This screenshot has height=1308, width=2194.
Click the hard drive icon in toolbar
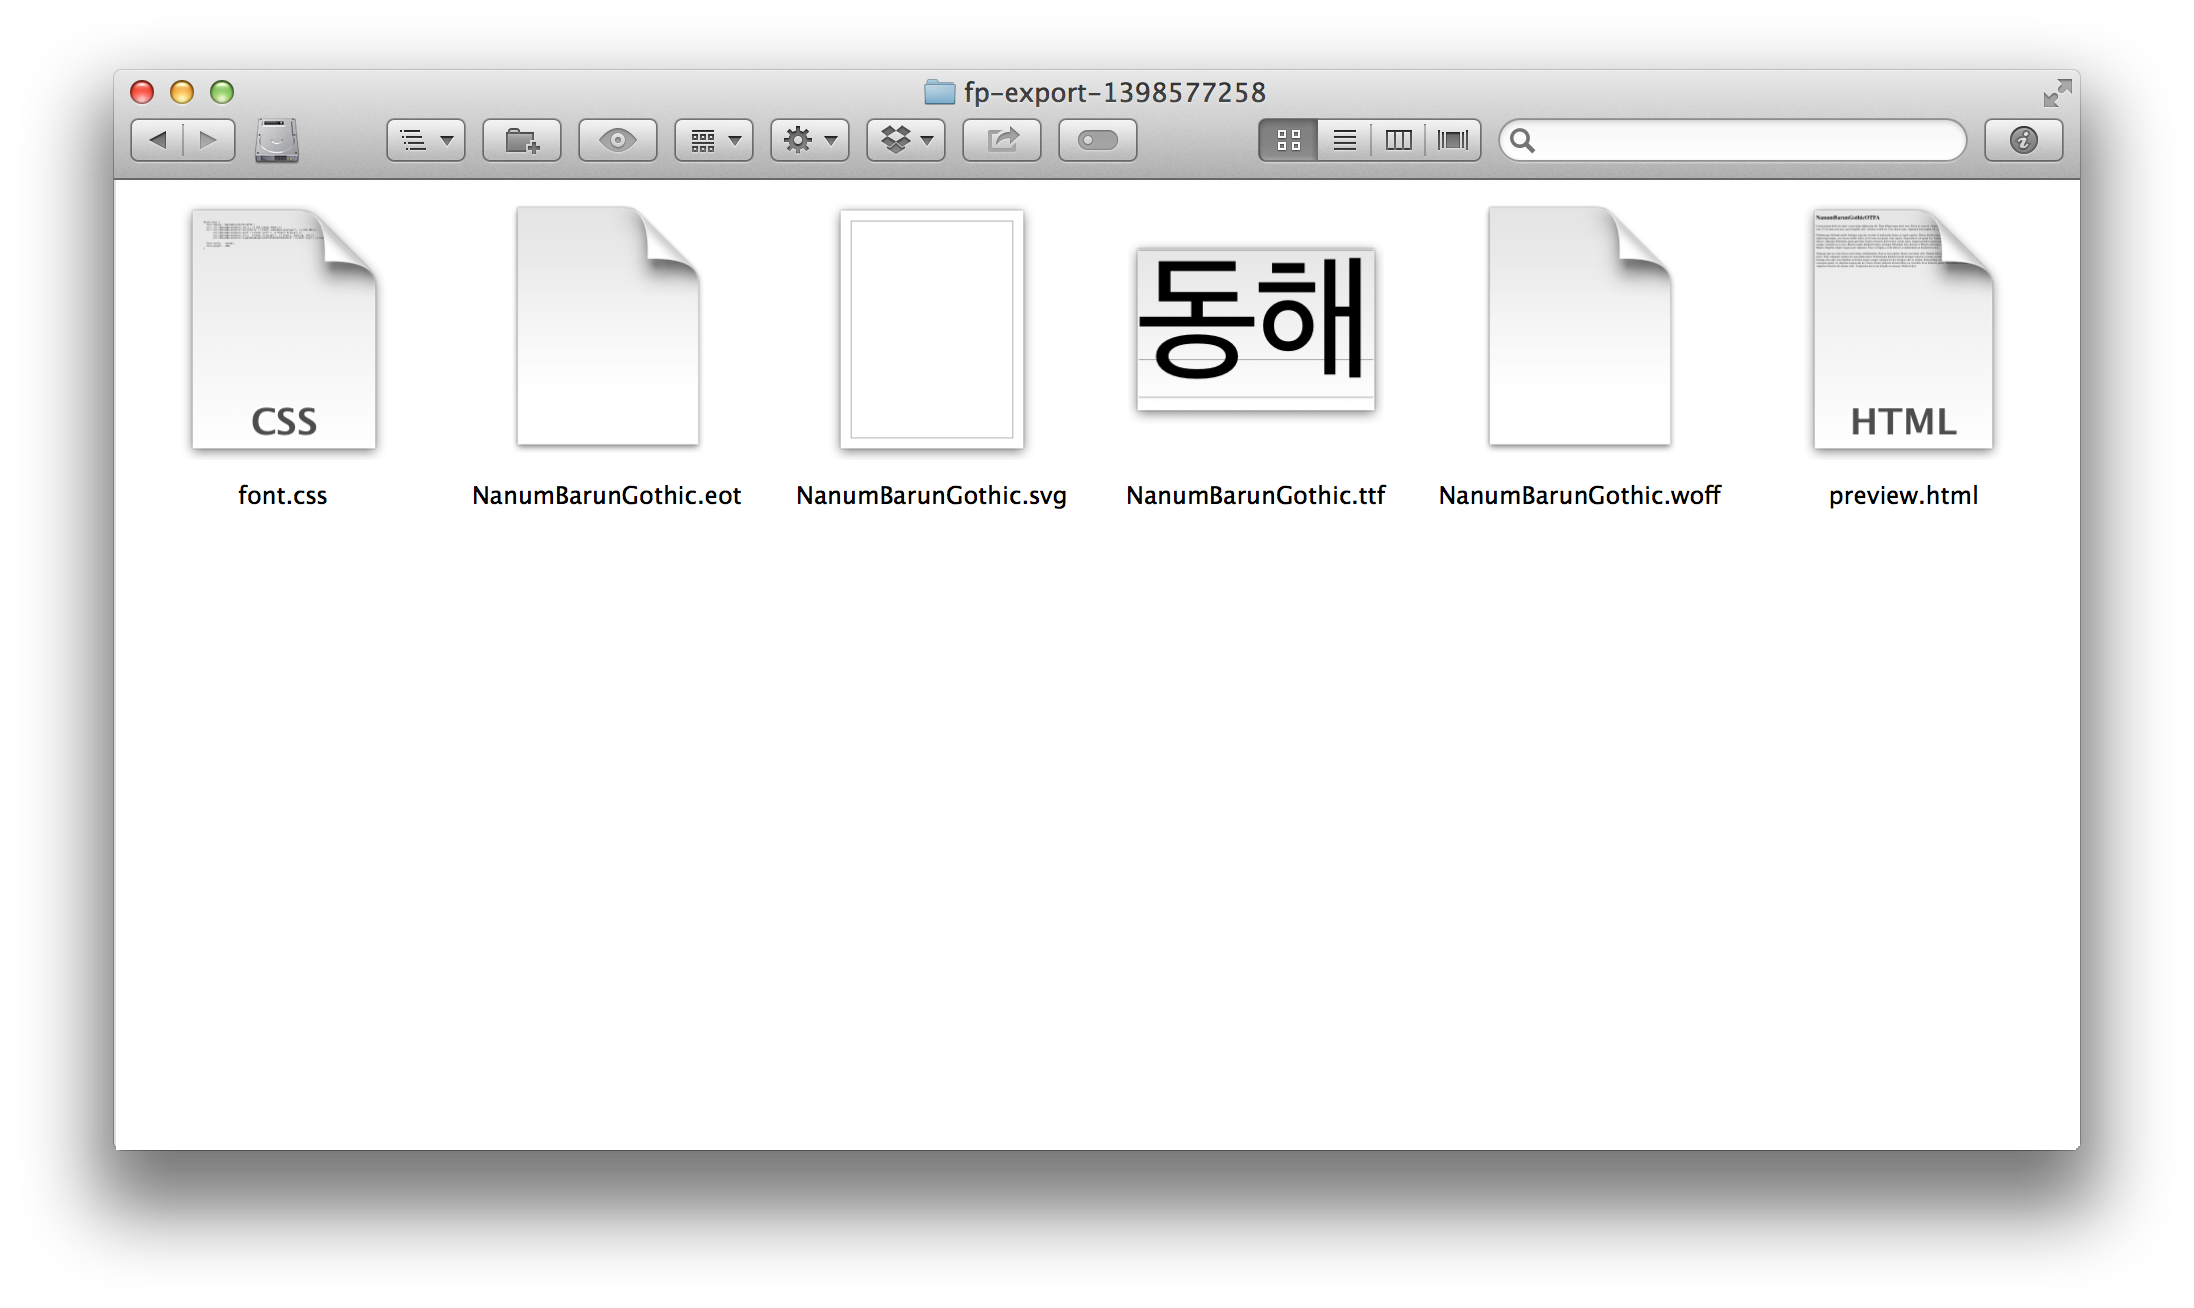(277, 141)
